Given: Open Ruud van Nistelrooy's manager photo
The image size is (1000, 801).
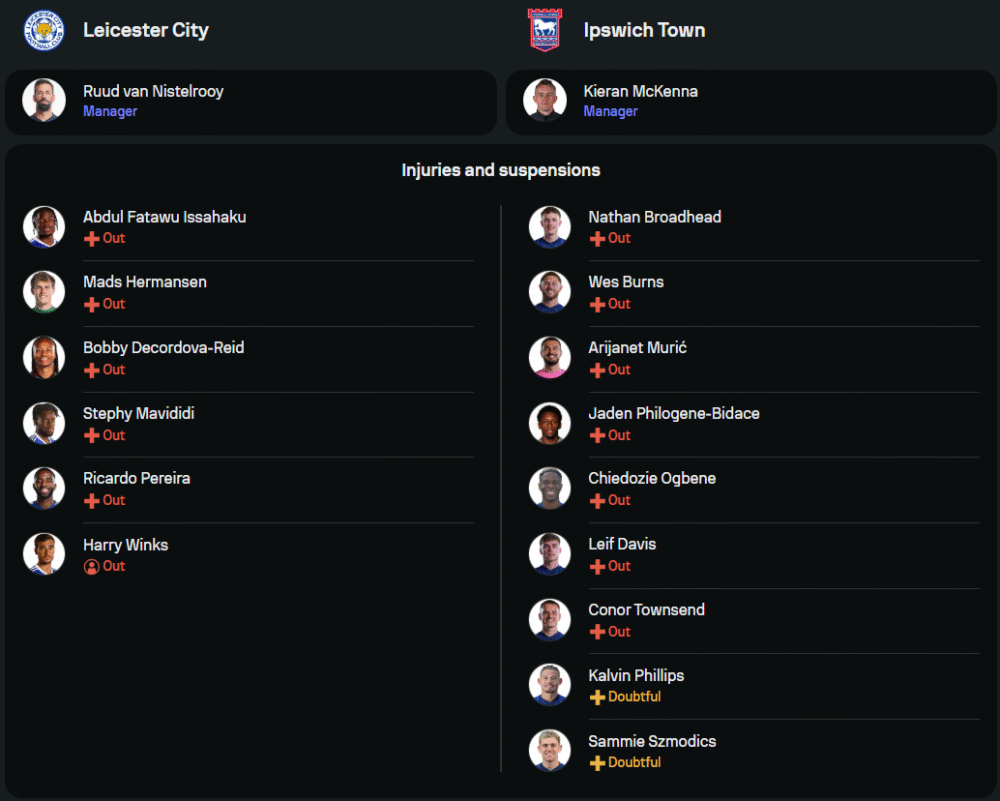Looking at the screenshot, I should pos(43,101).
